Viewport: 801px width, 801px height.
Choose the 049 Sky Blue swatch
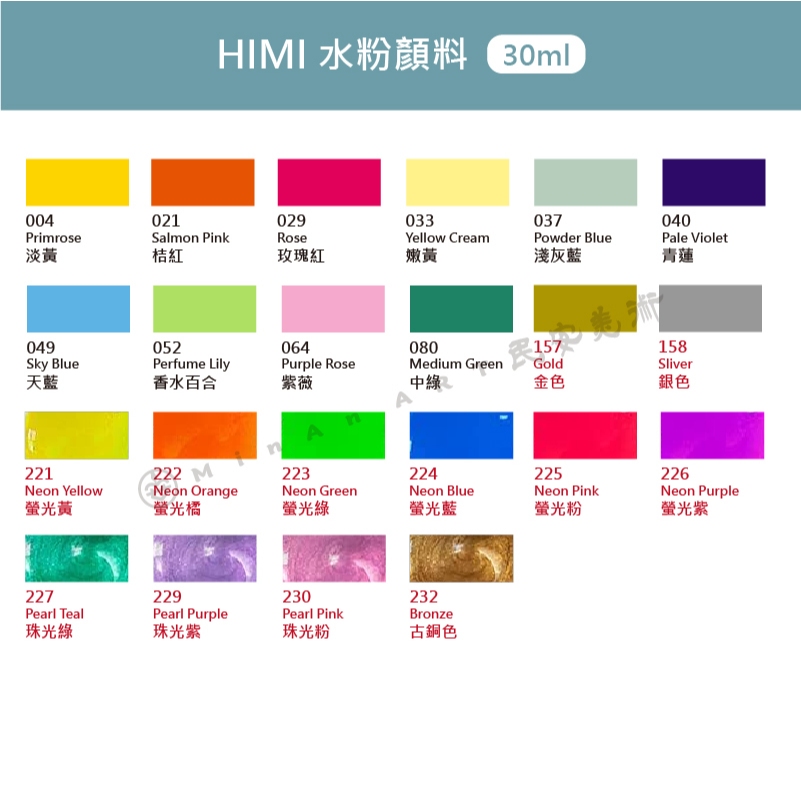(x=78, y=309)
